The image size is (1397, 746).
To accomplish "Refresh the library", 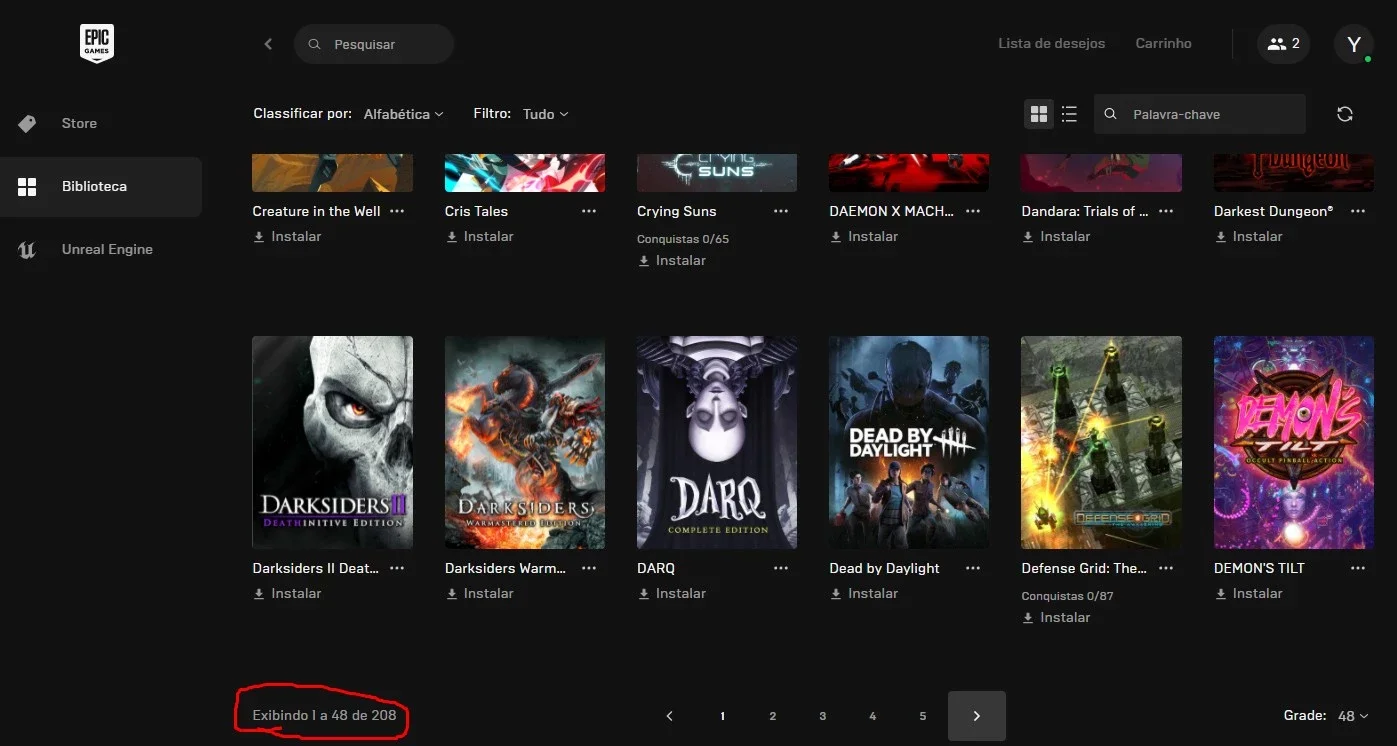I will (x=1345, y=114).
